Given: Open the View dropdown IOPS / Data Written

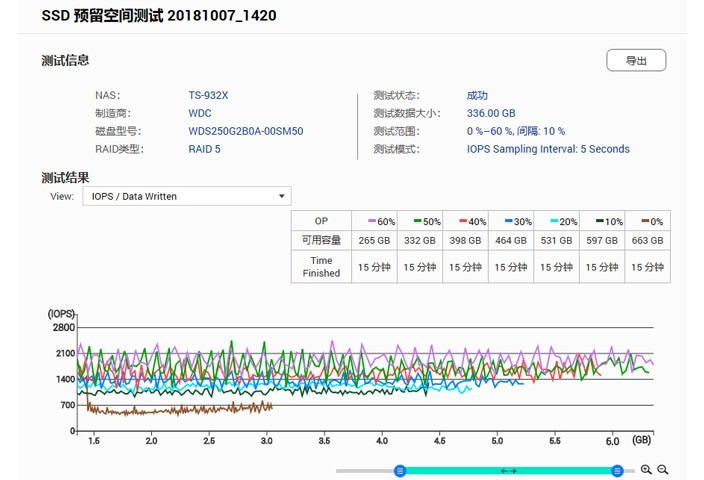Looking at the screenshot, I should [185, 197].
